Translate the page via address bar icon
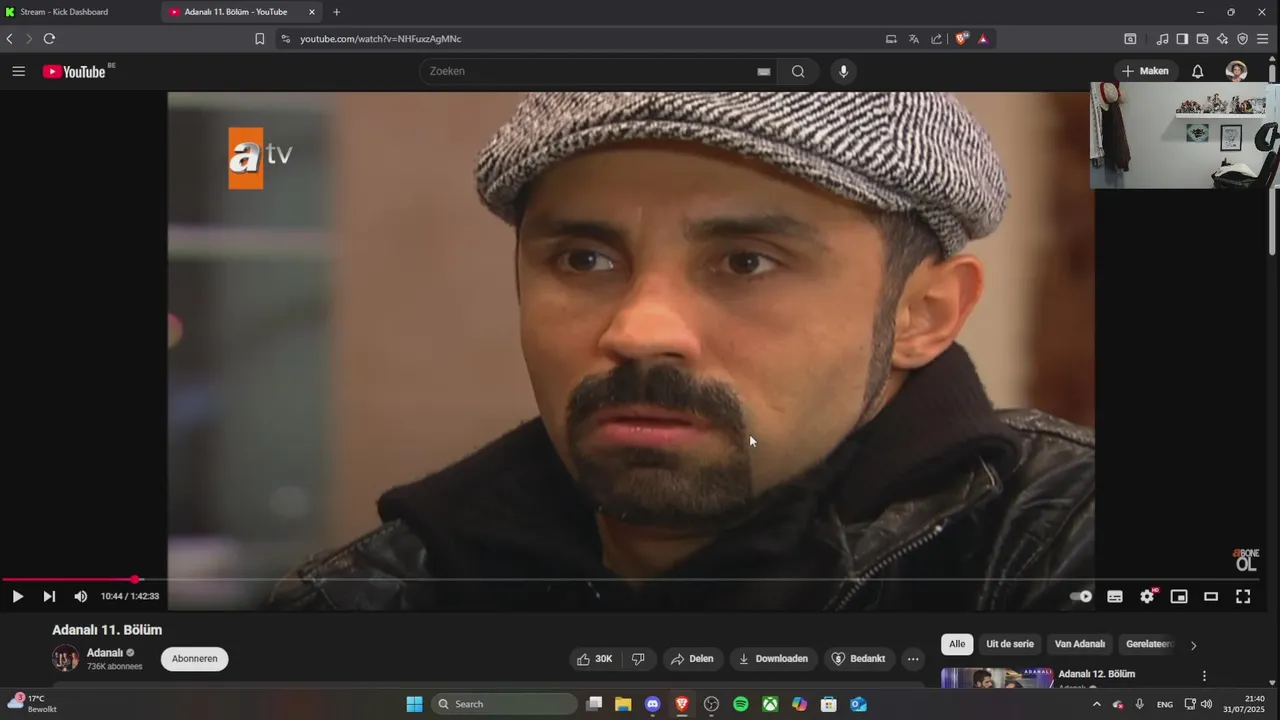The height and width of the screenshot is (720, 1280). click(x=914, y=39)
